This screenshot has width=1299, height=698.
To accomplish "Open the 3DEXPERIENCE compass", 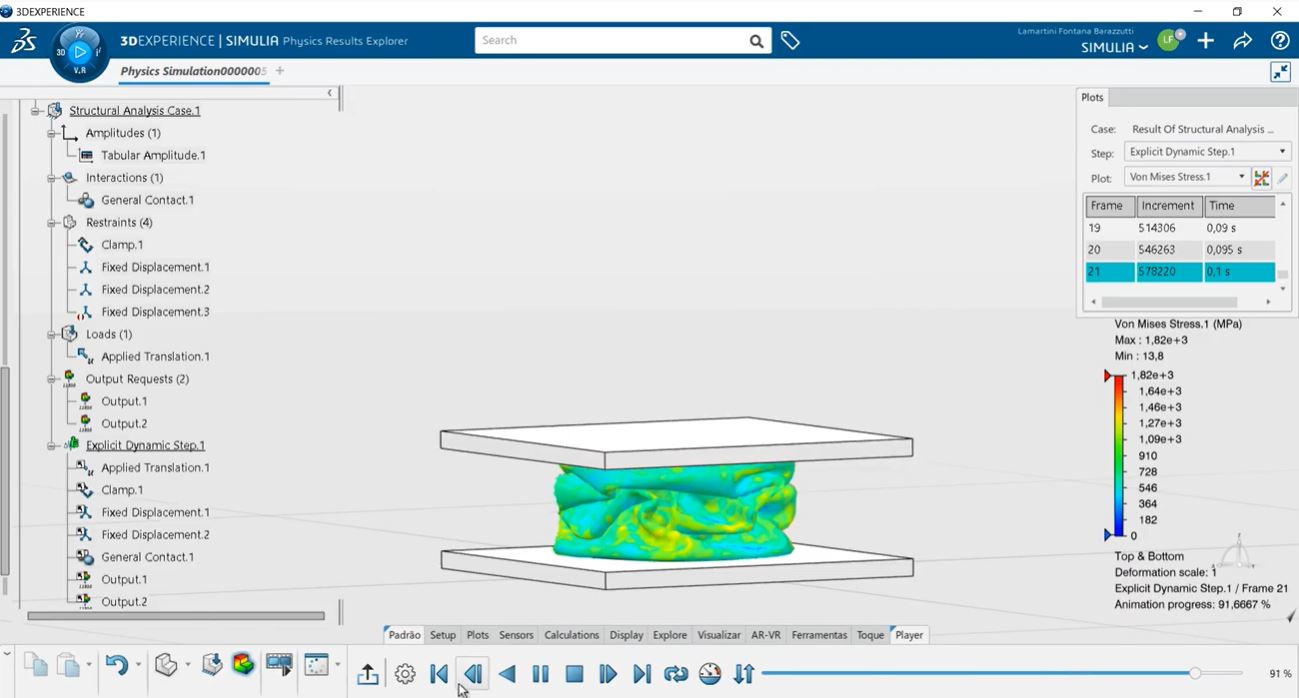I will pyautogui.click(x=80, y=52).
